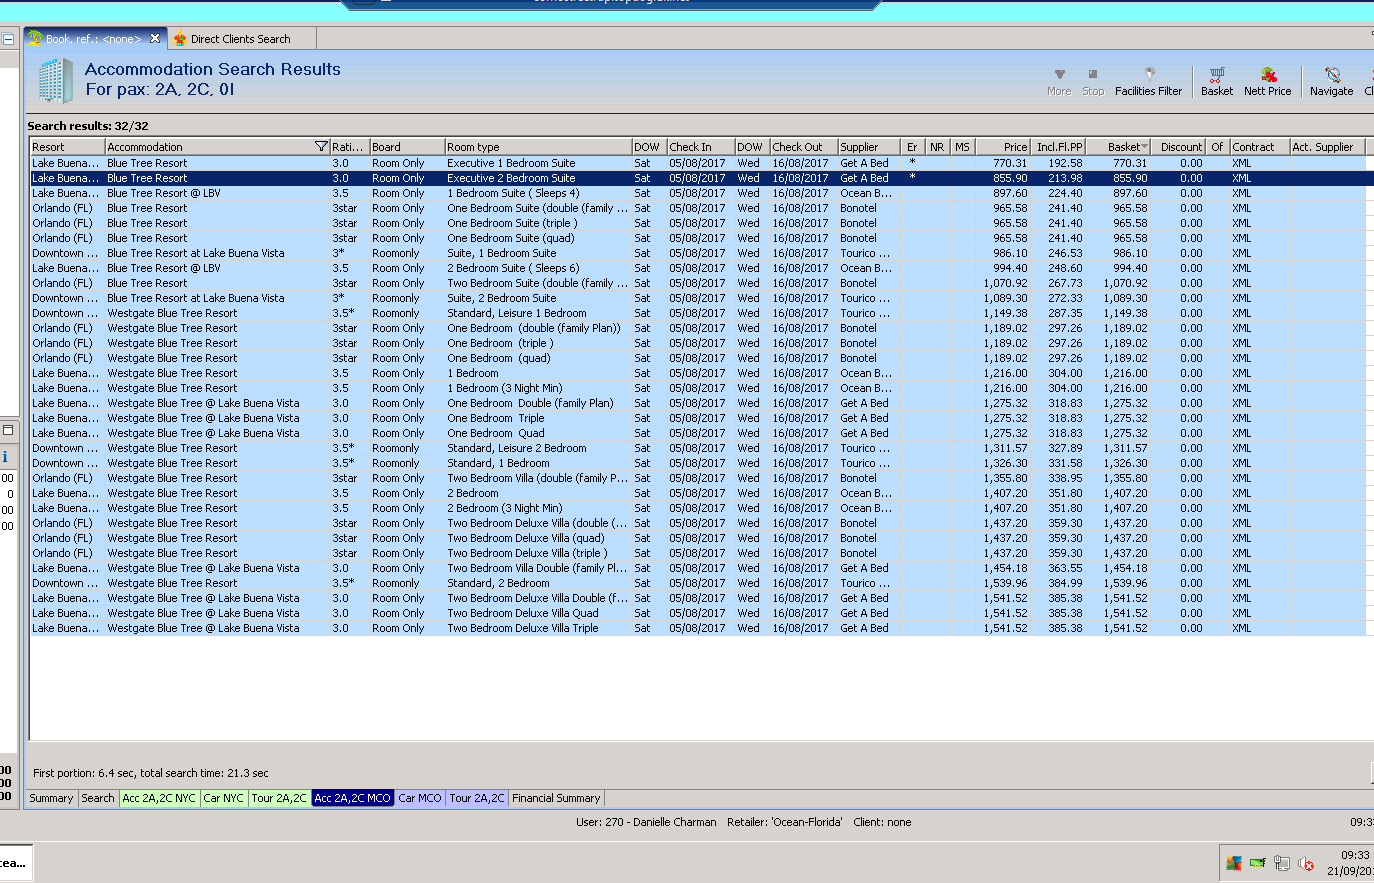Click the 1,454.18 price cell
The width and height of the screenshot is (1374, 883).
coord(1005,568)
